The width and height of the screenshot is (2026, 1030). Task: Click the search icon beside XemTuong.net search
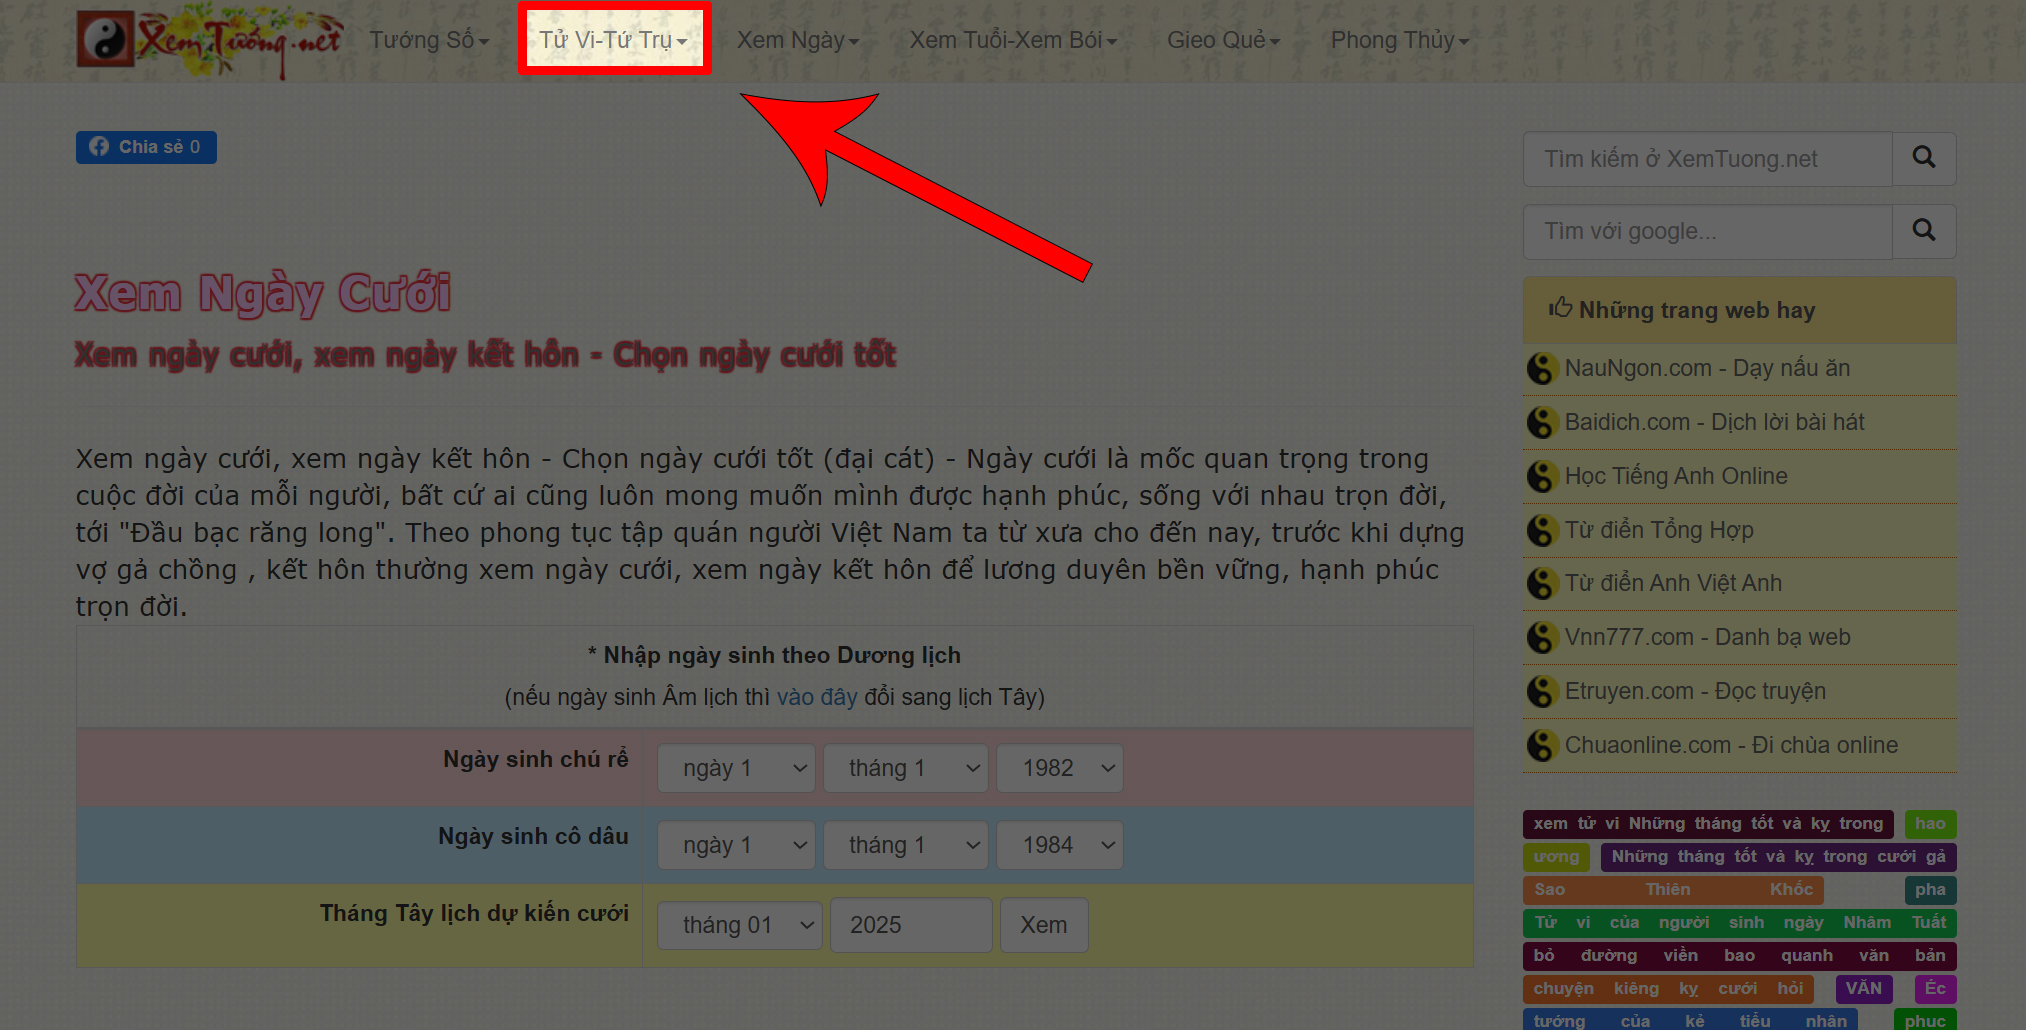click(x=1923, y=158)
